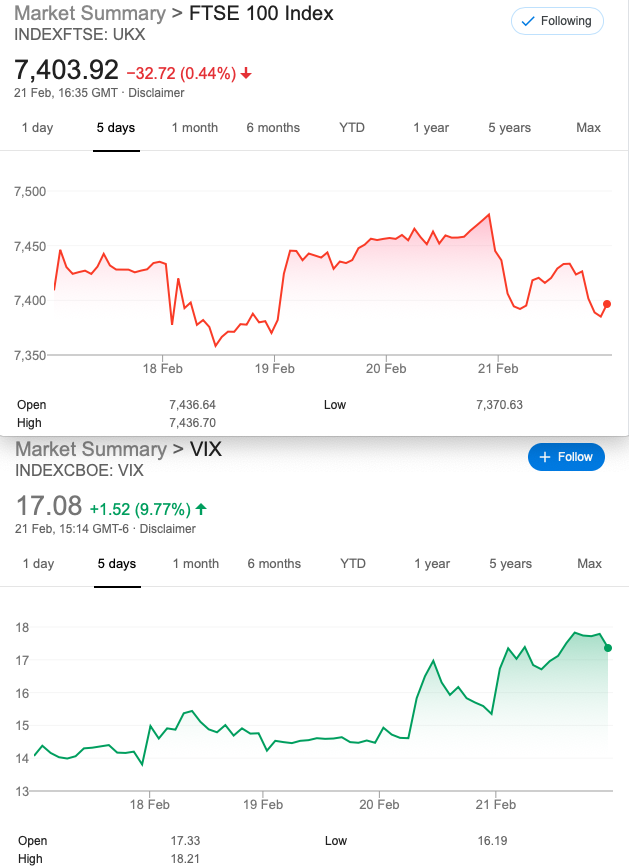Click the red endpoint dot on FTSE chart

(607, 304)
